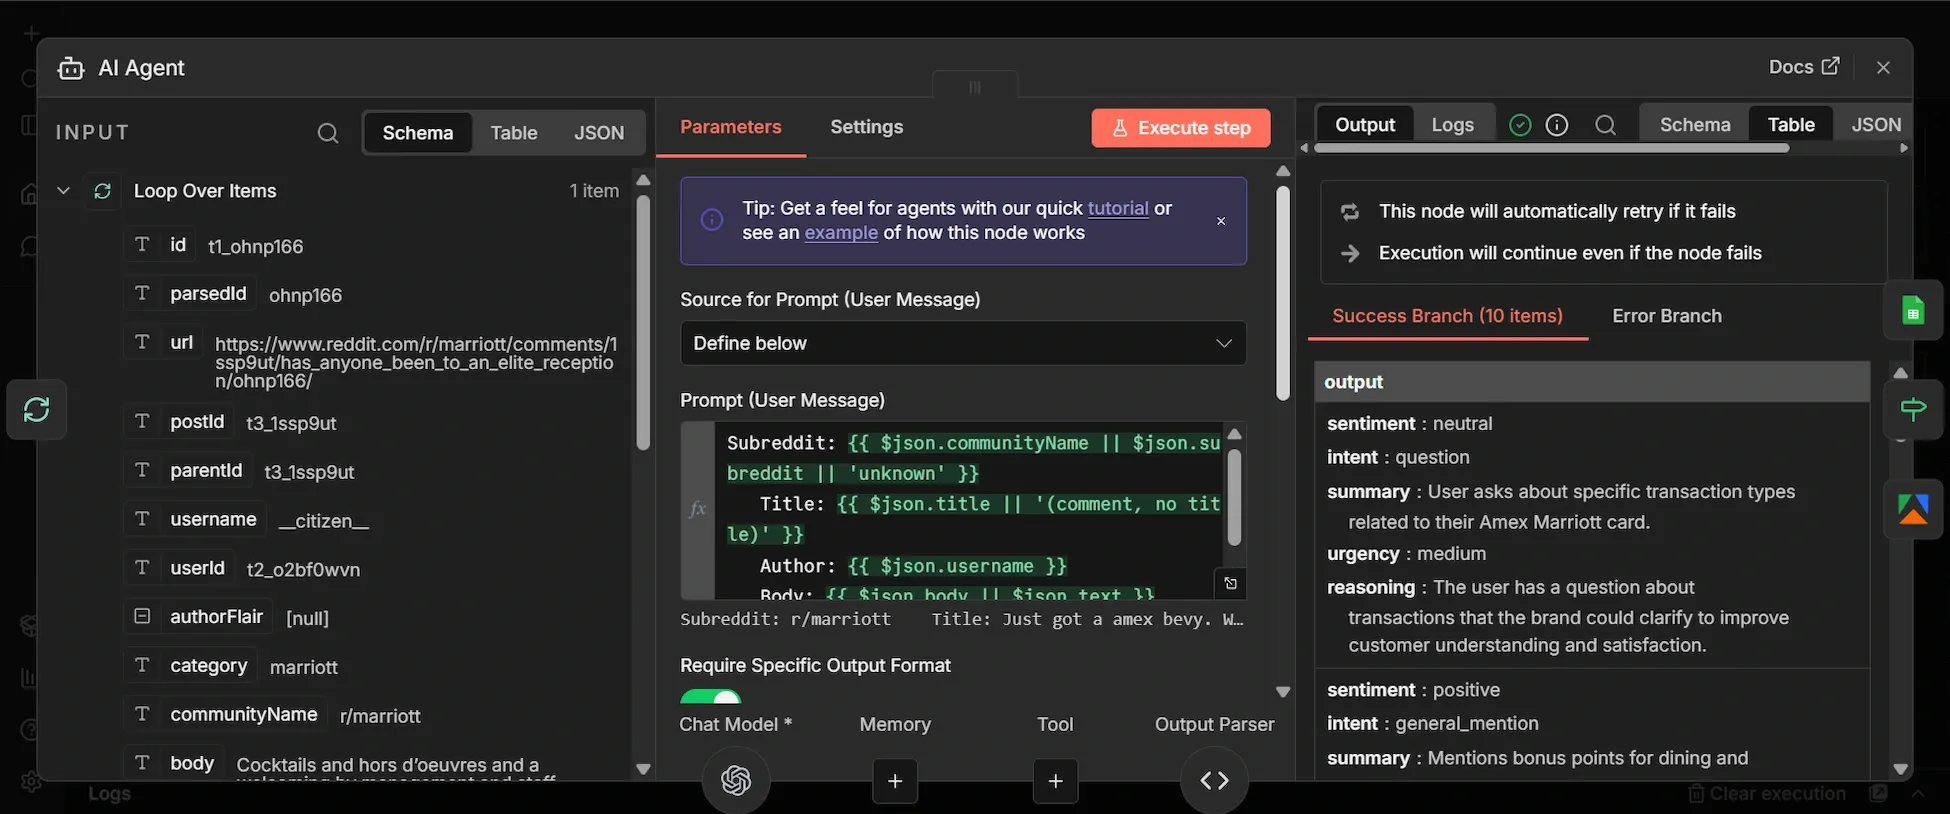Screen dimensions: 1950x814
Task: Click the retry arrows icon in output notice
Action: coord(1350,211)
